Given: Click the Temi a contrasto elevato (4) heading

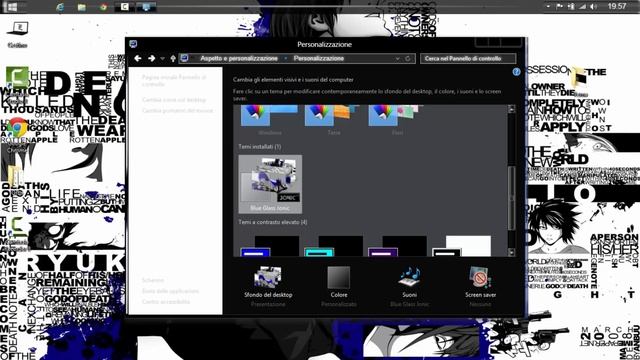Looking at the screenshot, I should coord(273,222).
